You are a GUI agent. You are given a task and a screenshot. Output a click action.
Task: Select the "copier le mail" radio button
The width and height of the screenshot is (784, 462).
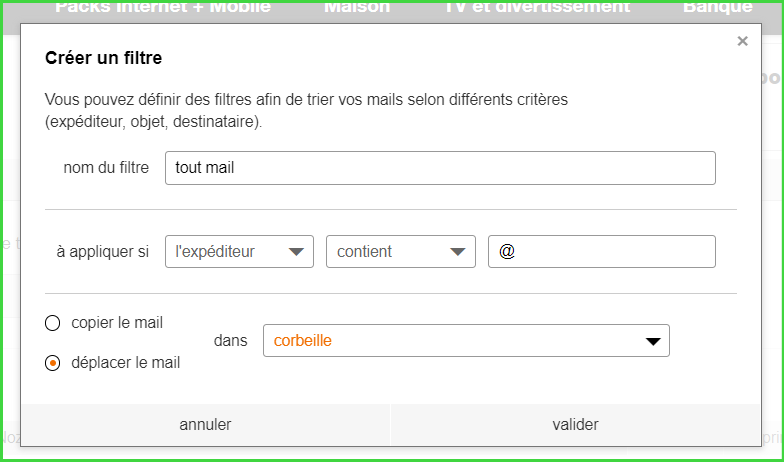click(53, 323)
